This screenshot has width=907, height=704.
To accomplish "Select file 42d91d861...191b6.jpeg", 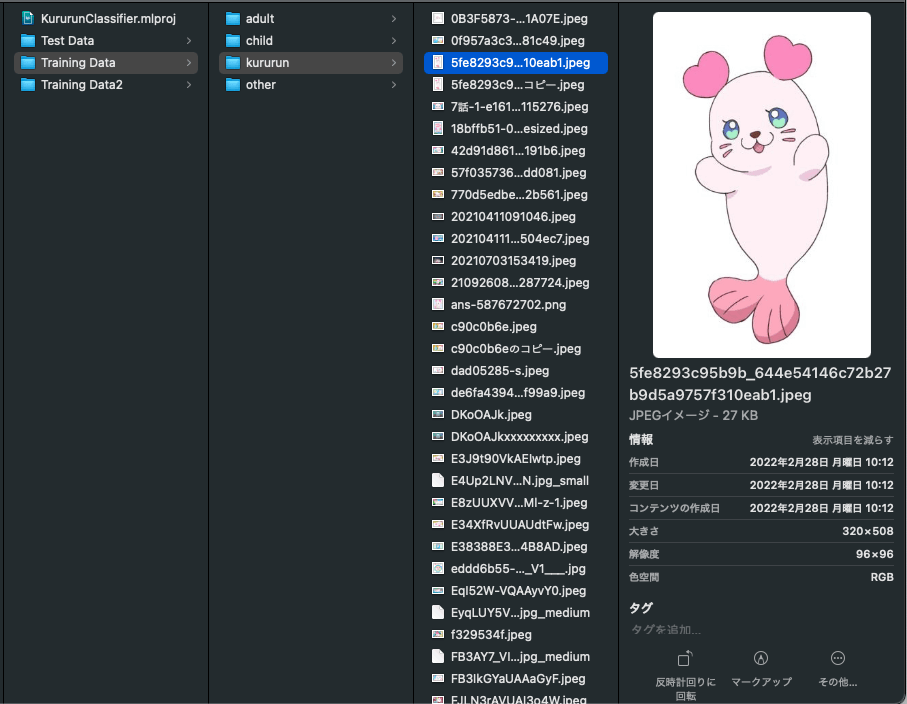I will click(516, 150).
